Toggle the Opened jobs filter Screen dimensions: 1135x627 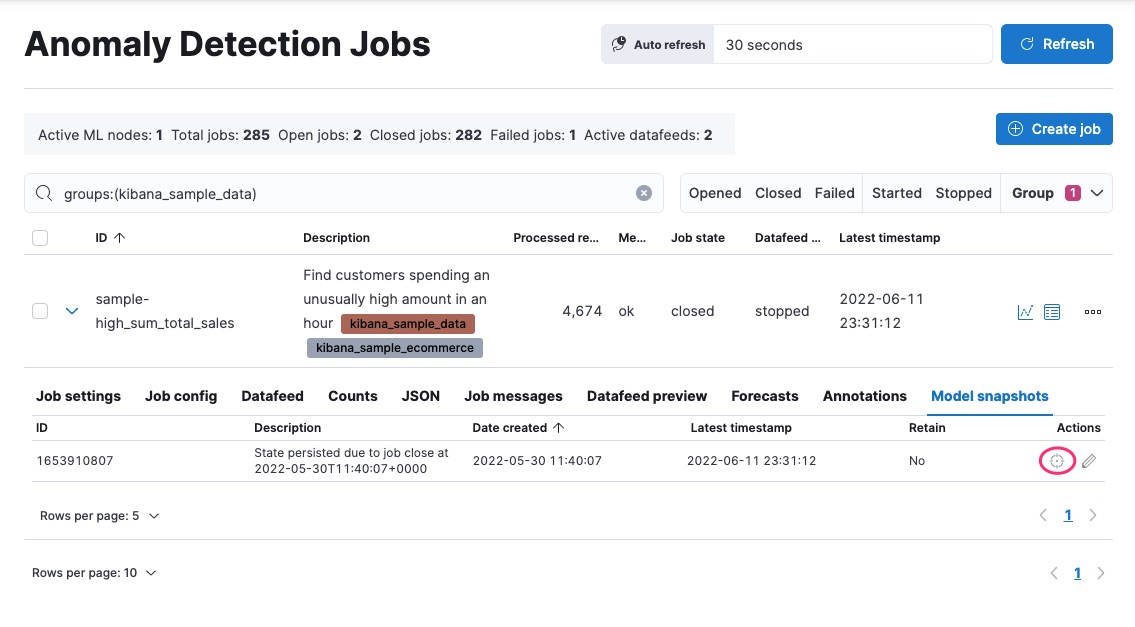[714, 193]
